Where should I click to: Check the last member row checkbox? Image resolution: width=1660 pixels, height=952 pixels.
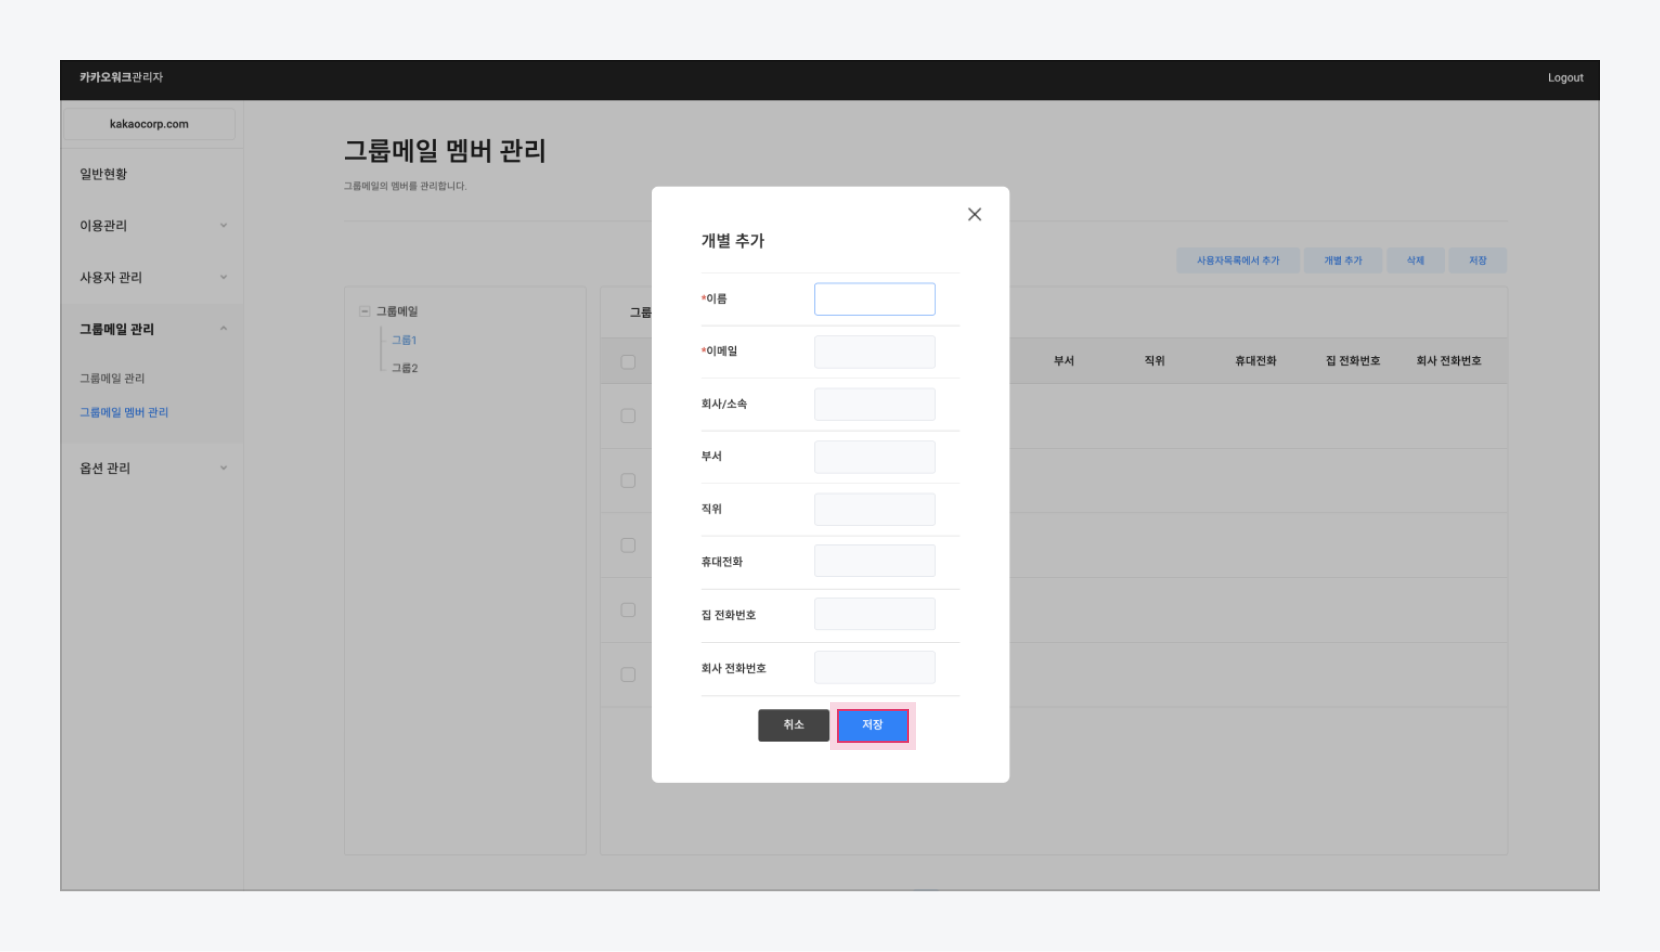pyautogui.click(x=628, y=675)
